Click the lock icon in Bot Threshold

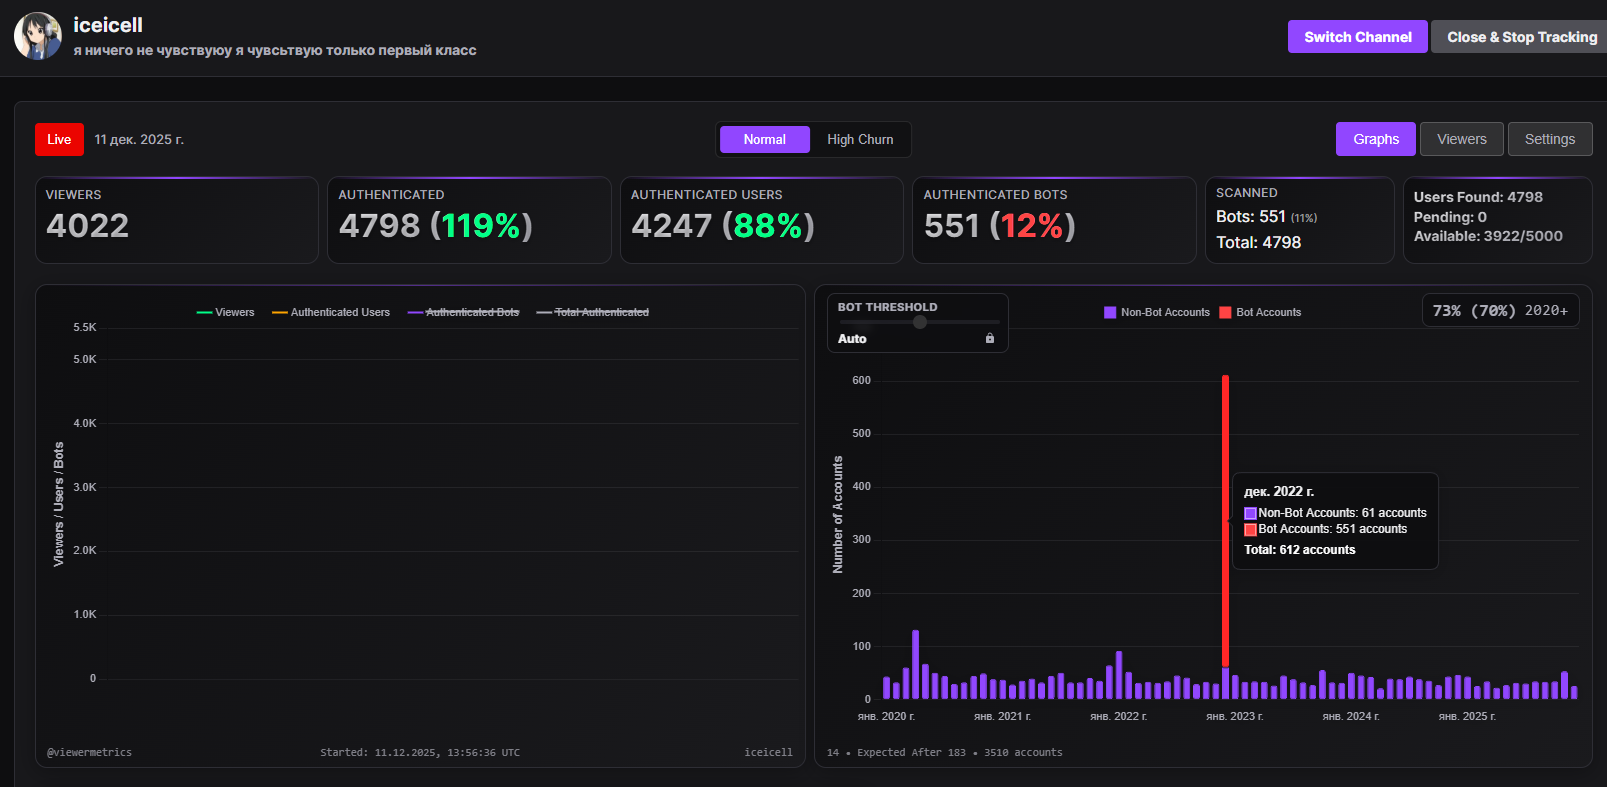point(990,338)
